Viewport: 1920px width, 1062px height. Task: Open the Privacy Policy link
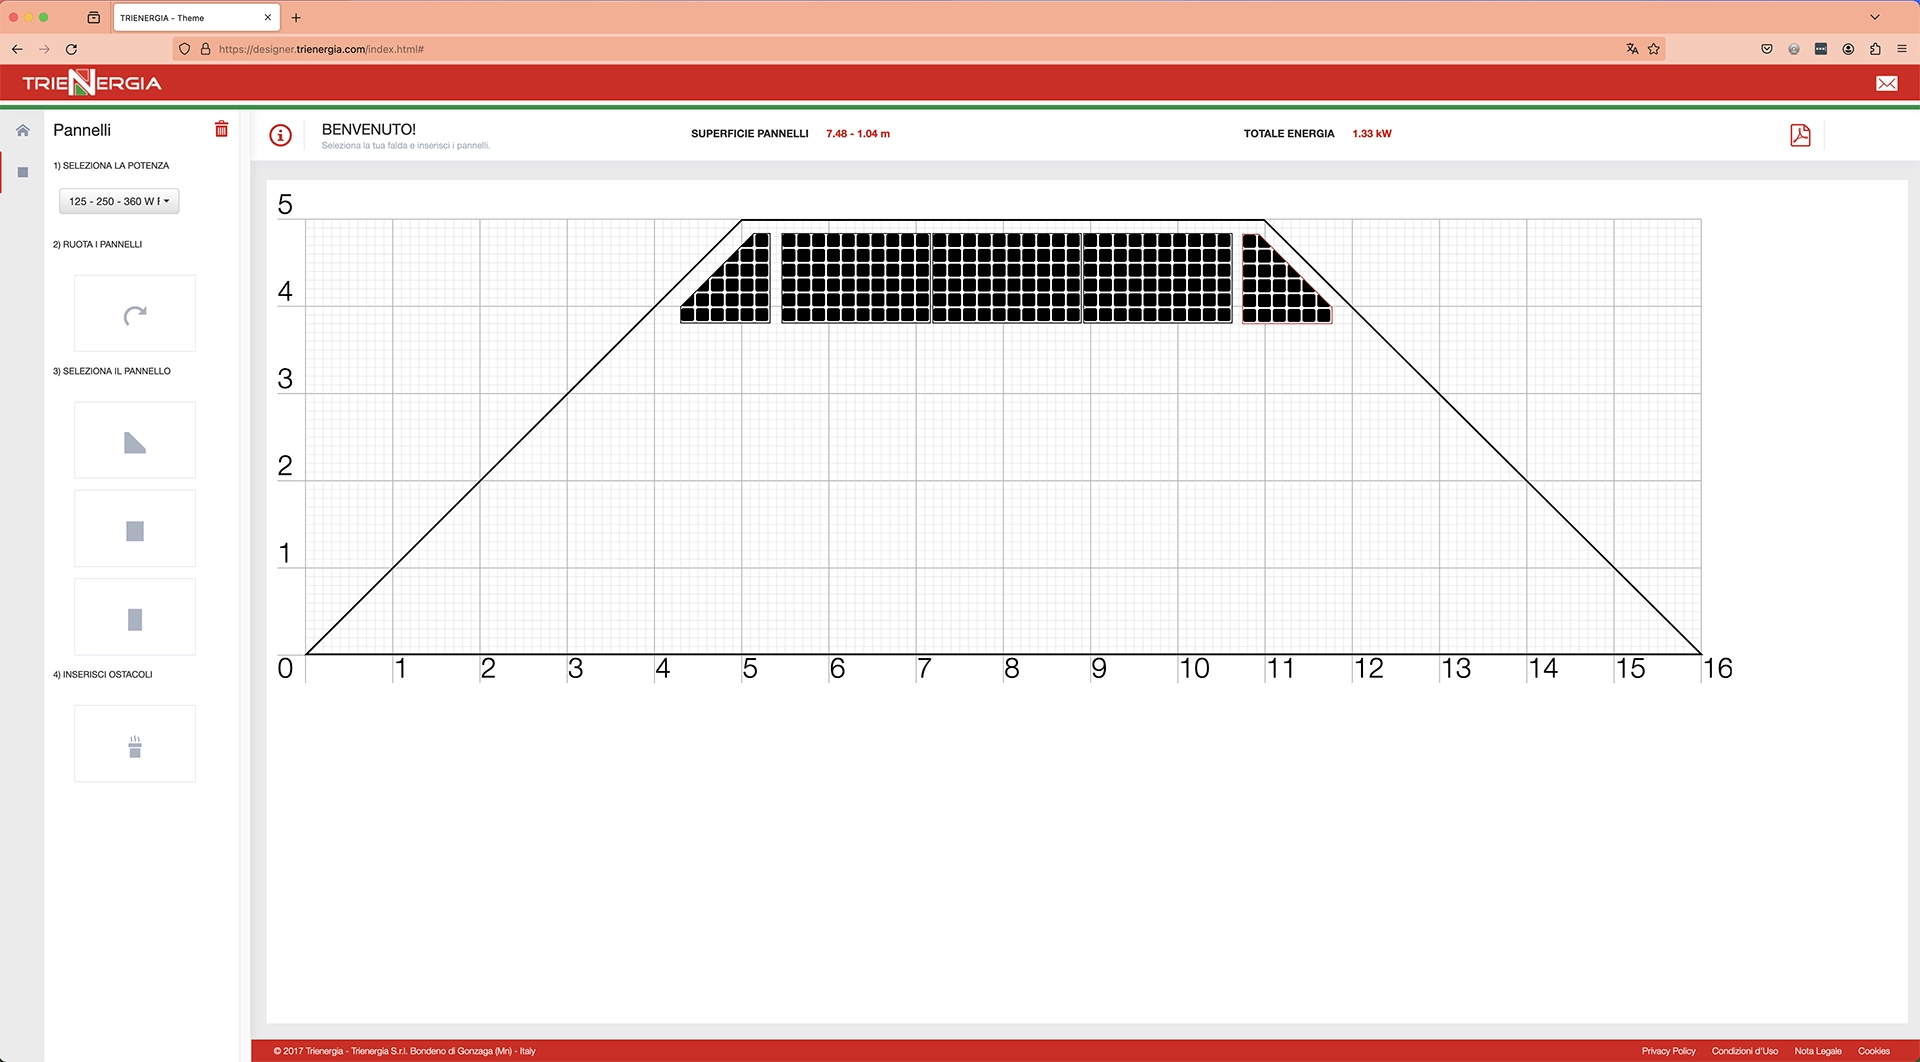pos(1668,1051)
